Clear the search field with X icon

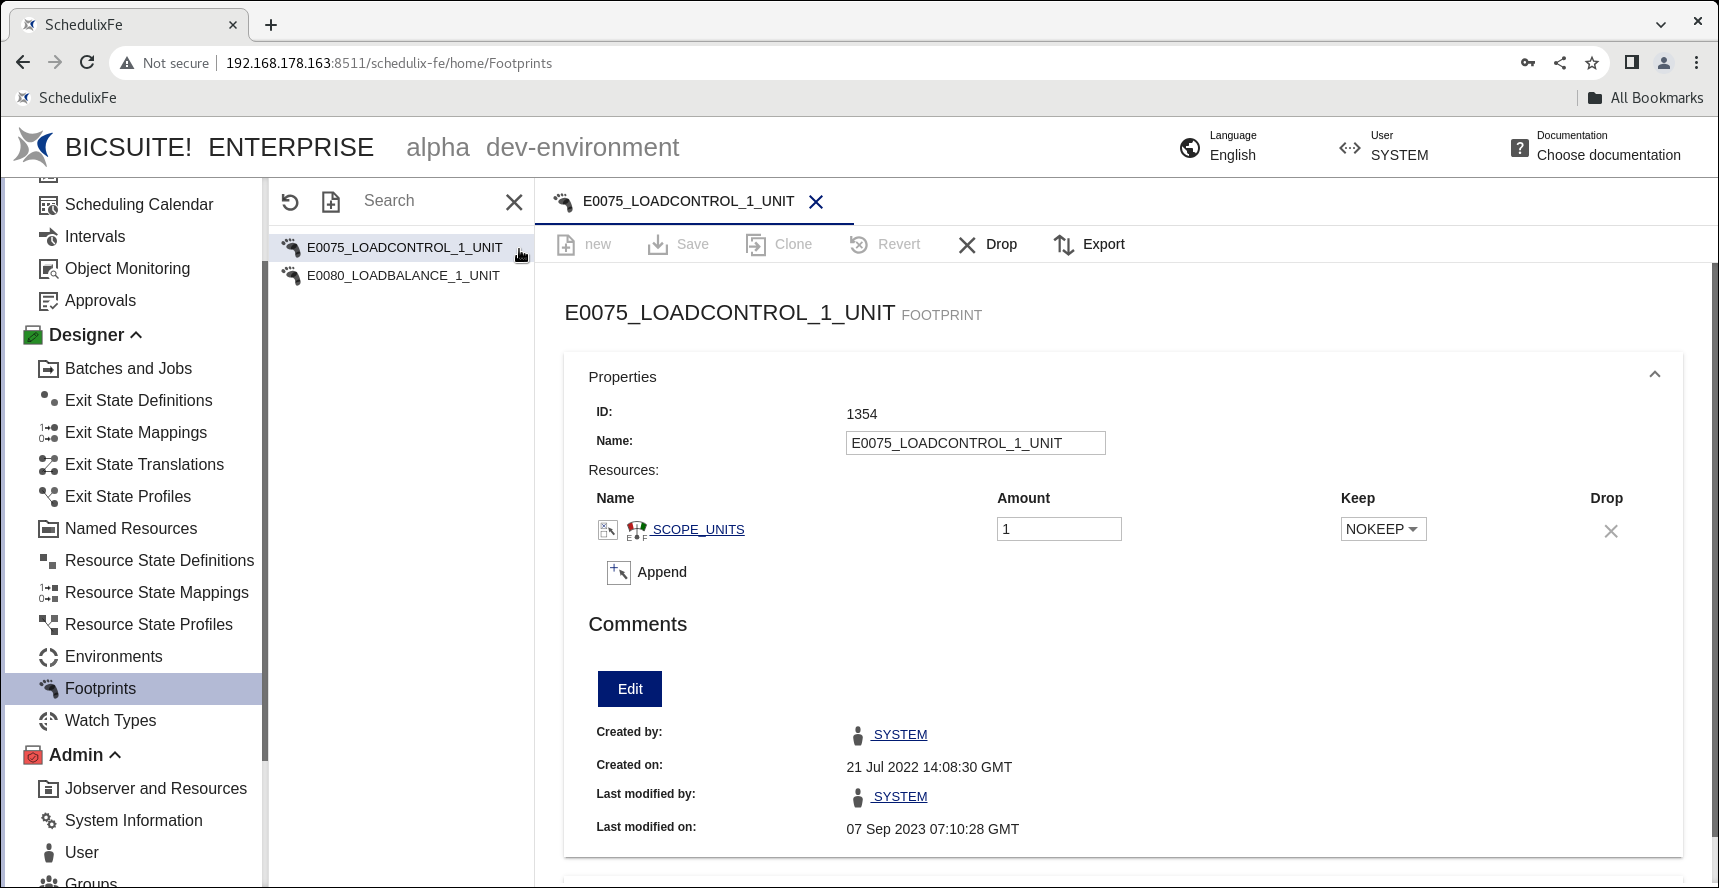[x=514, y=202]
